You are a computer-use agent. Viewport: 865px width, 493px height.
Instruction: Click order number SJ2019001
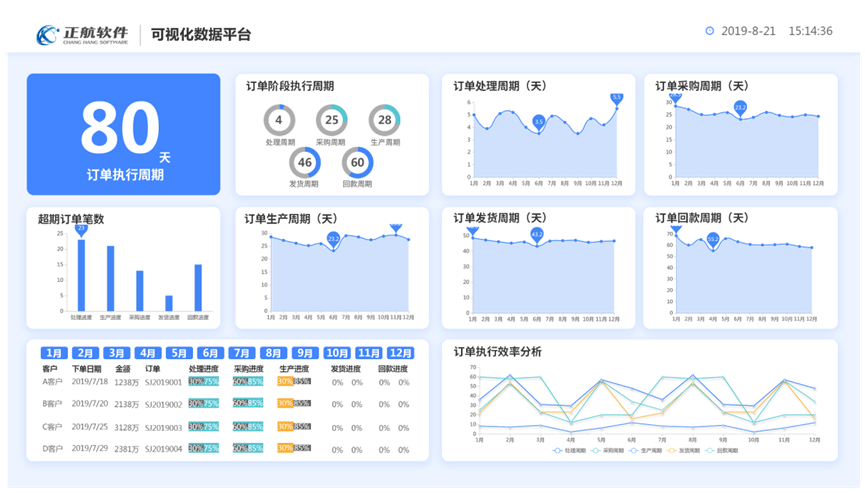pyautogui.click(x=163, y=382)
